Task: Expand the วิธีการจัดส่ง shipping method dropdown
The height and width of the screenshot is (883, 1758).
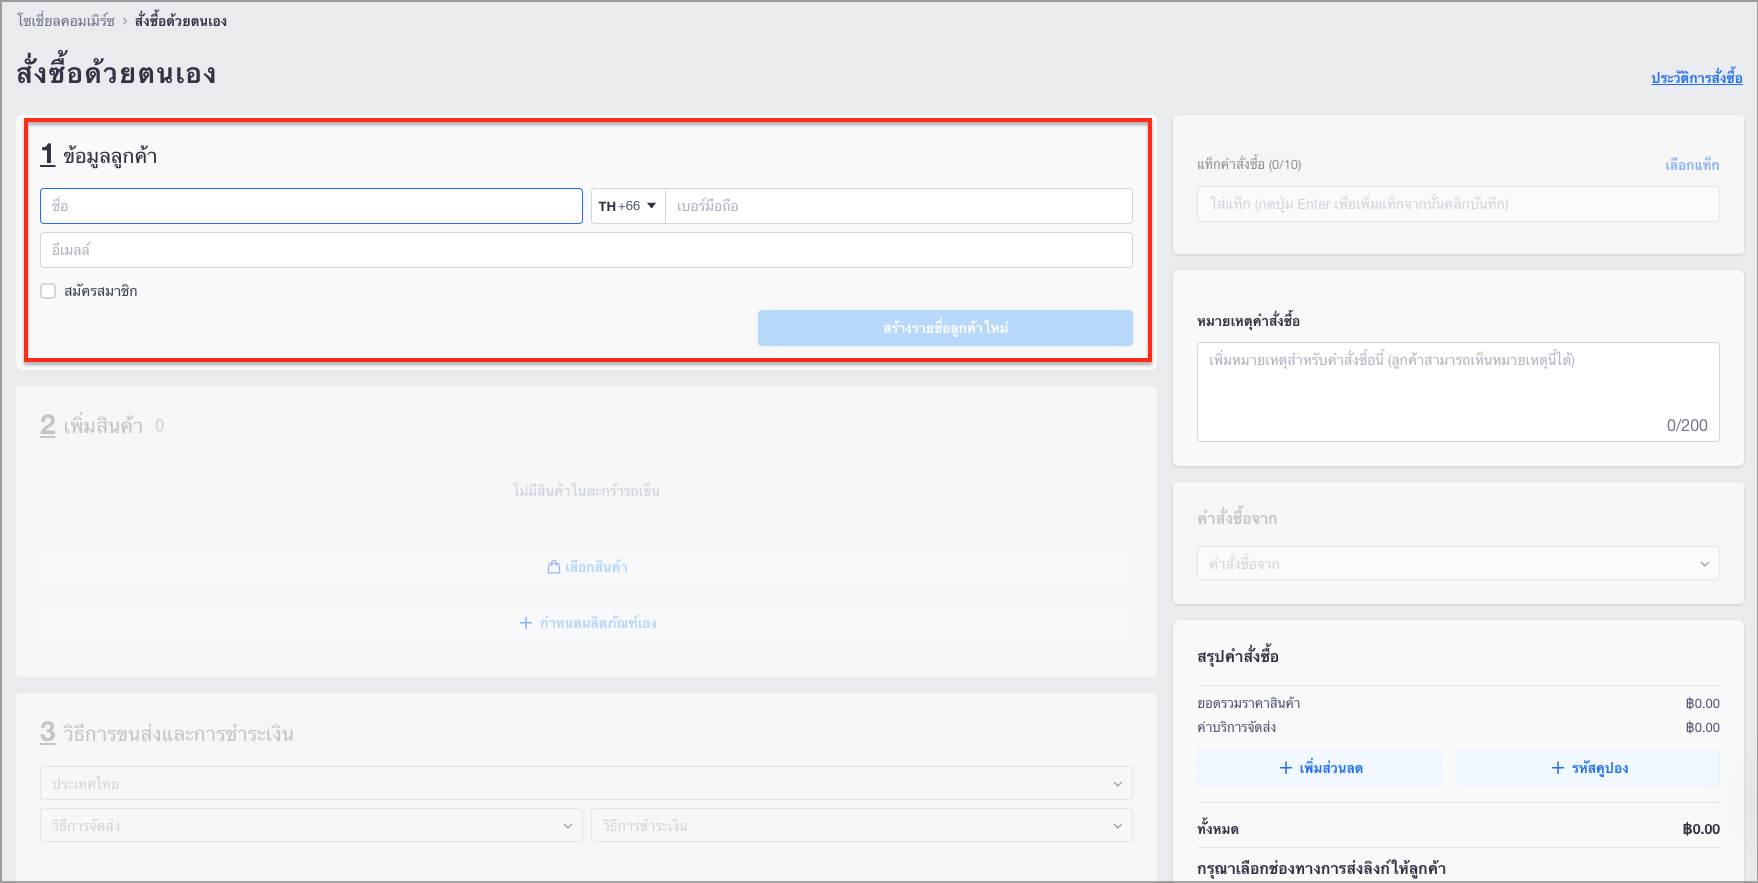Action: tap(311, 825)
